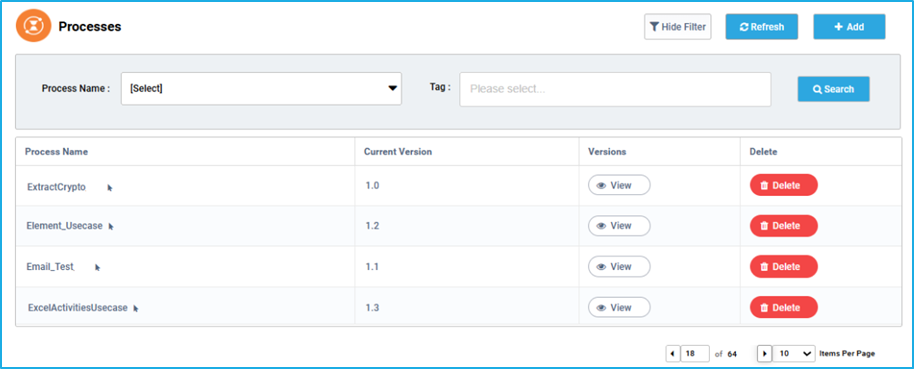Click trash icon for Element_Usecase

764,226
